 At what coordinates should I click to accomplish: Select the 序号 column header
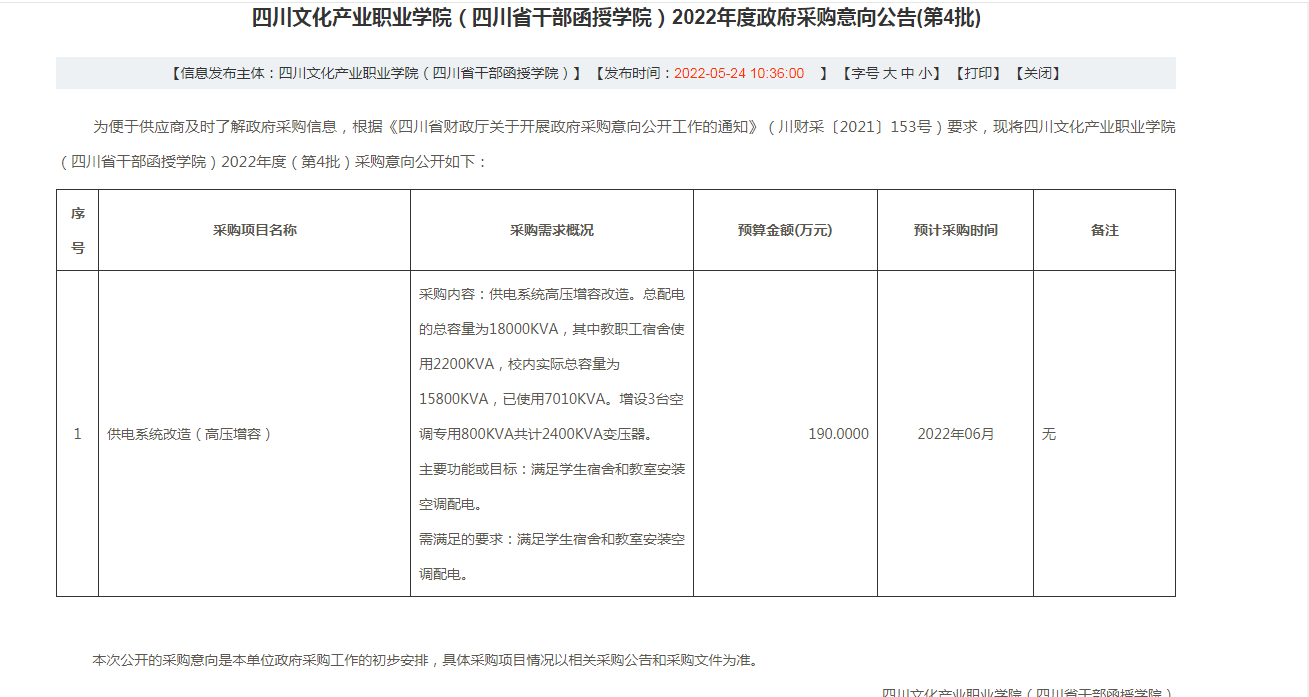point(78,230)
